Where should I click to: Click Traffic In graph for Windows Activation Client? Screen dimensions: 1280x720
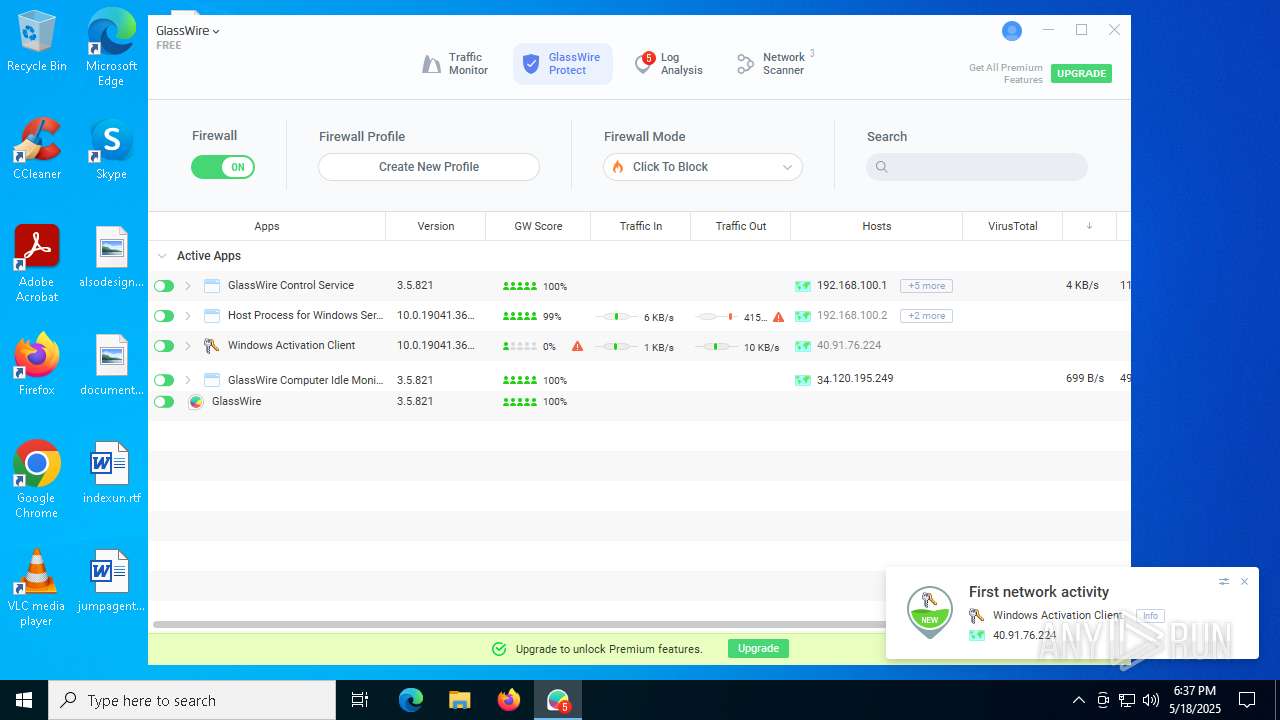(617, 346)
